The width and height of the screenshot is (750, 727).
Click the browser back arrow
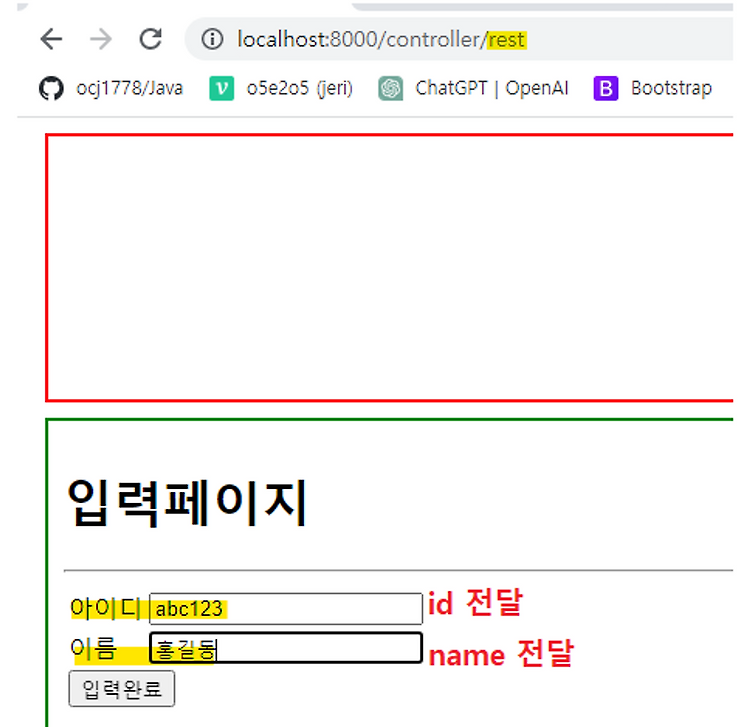tap(51, 39)
